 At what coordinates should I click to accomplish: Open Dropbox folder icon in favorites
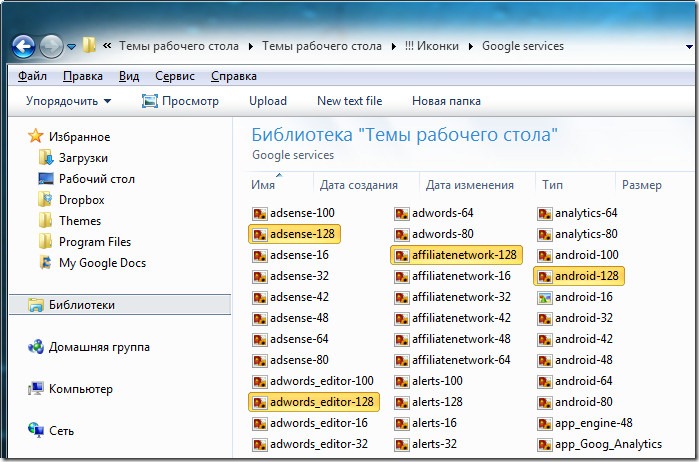pos(45,199)
